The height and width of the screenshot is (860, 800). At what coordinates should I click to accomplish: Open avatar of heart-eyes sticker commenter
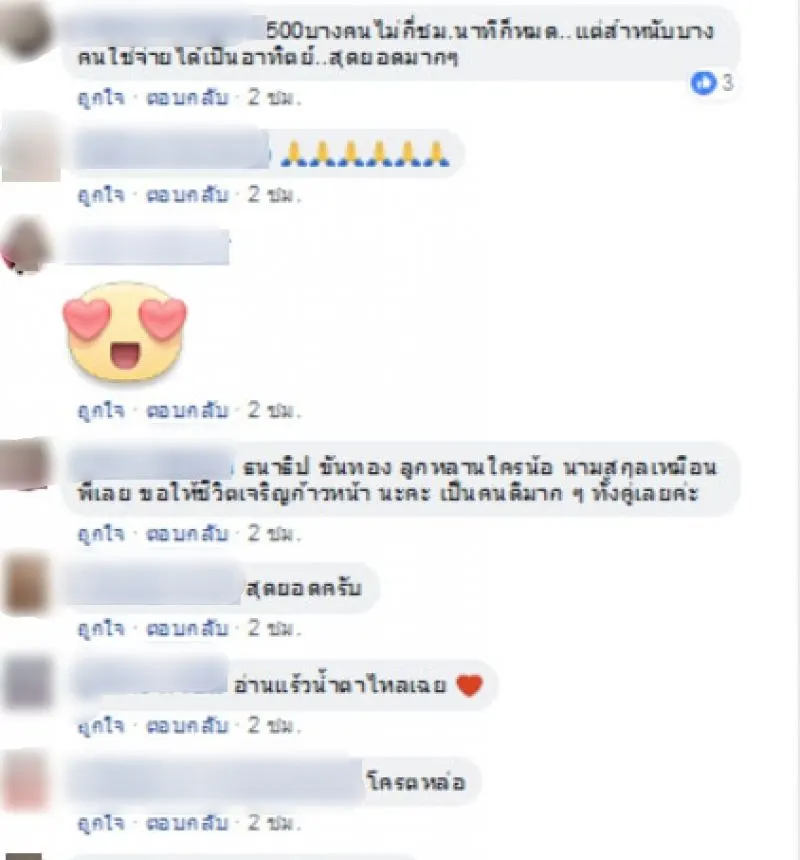23,245
